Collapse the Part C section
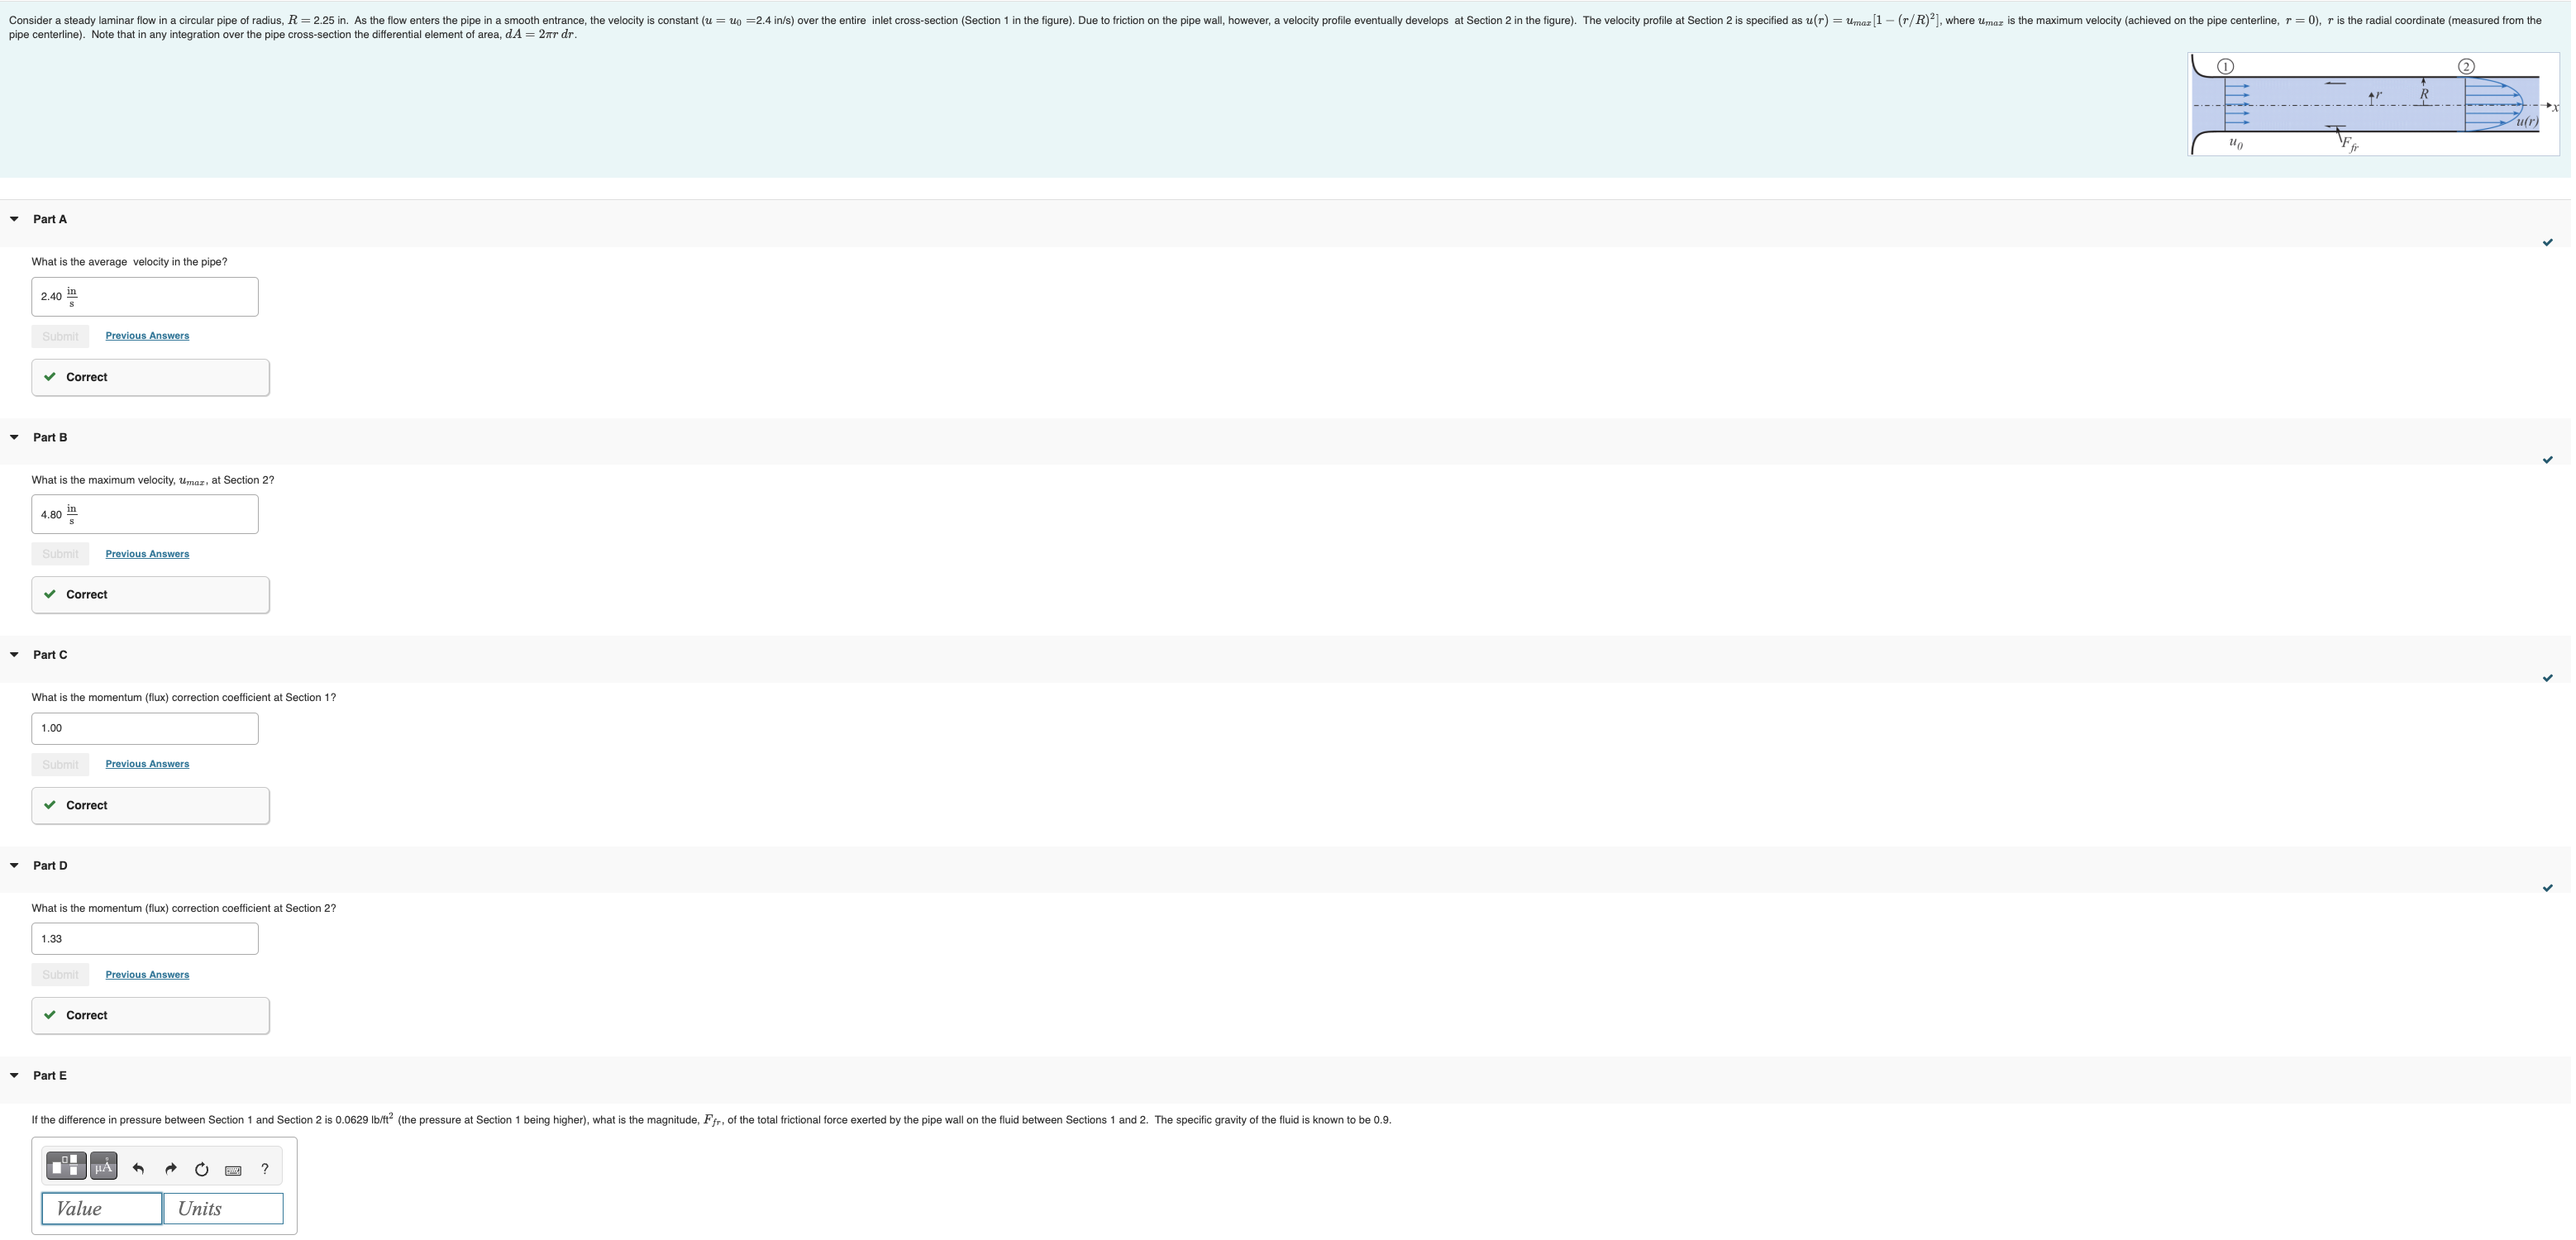 pos(14,655)
